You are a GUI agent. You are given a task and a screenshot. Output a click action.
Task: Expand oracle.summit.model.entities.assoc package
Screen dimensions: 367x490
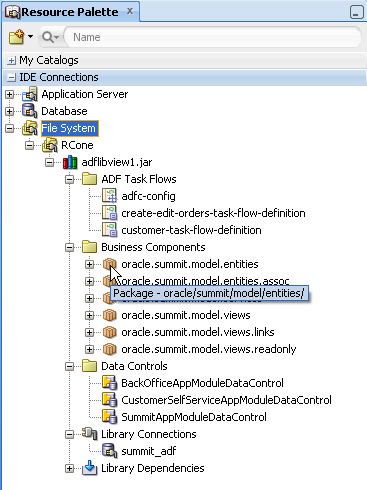pos(89,281)
